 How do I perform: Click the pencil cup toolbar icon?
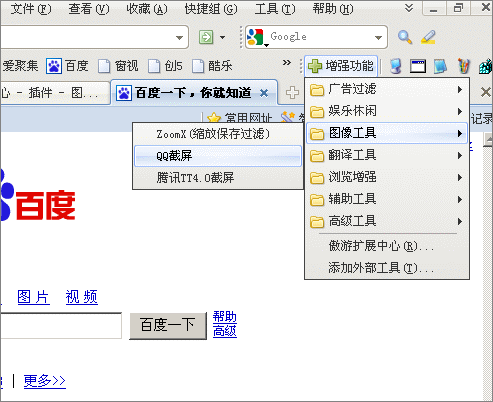point(464,66)
